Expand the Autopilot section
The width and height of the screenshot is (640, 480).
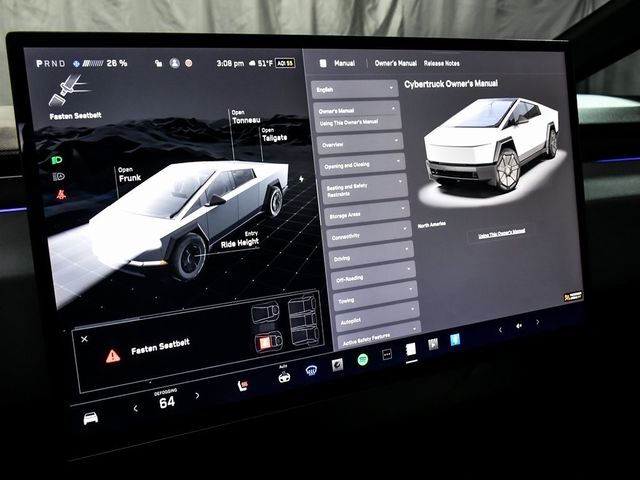378,318
